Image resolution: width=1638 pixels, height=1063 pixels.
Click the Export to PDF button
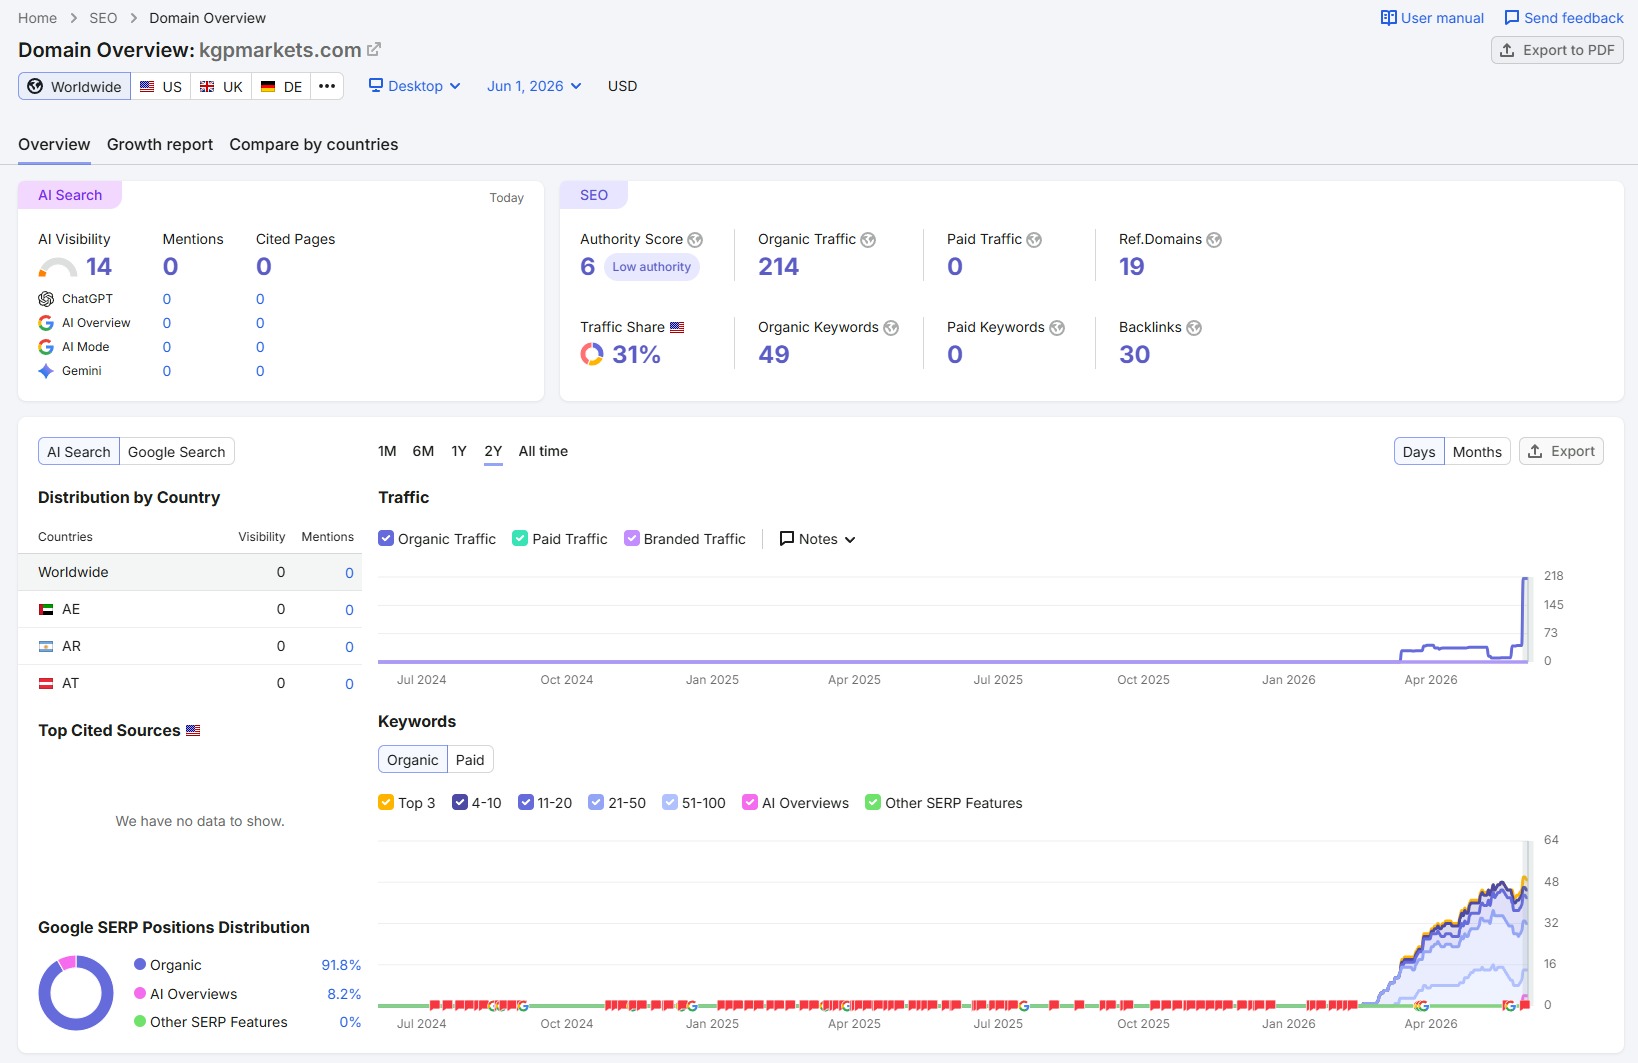point(1557,50)
